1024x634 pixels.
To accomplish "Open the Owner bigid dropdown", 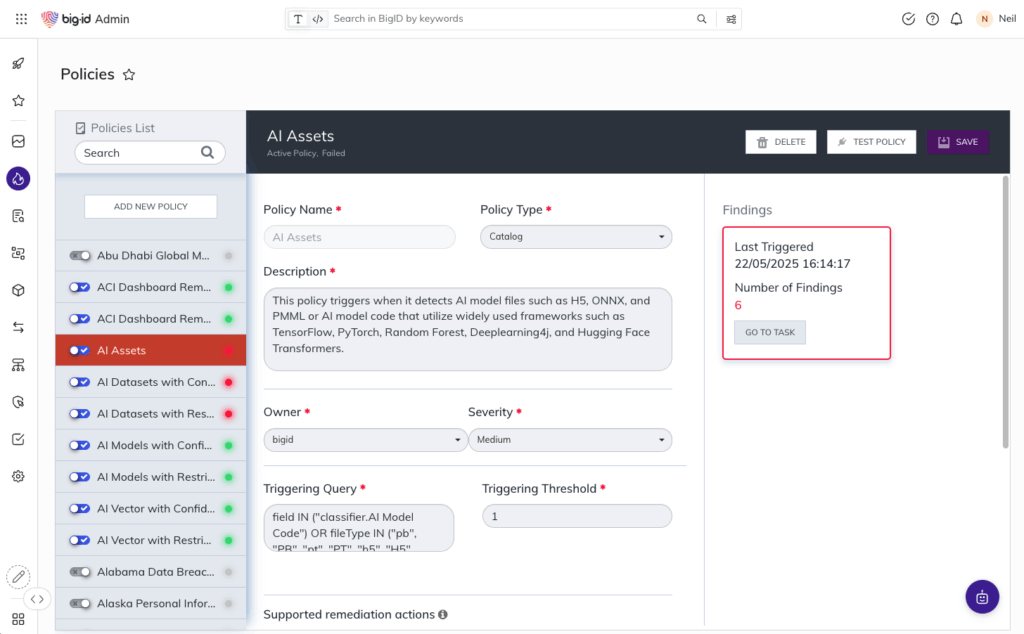I will (364, 440).
